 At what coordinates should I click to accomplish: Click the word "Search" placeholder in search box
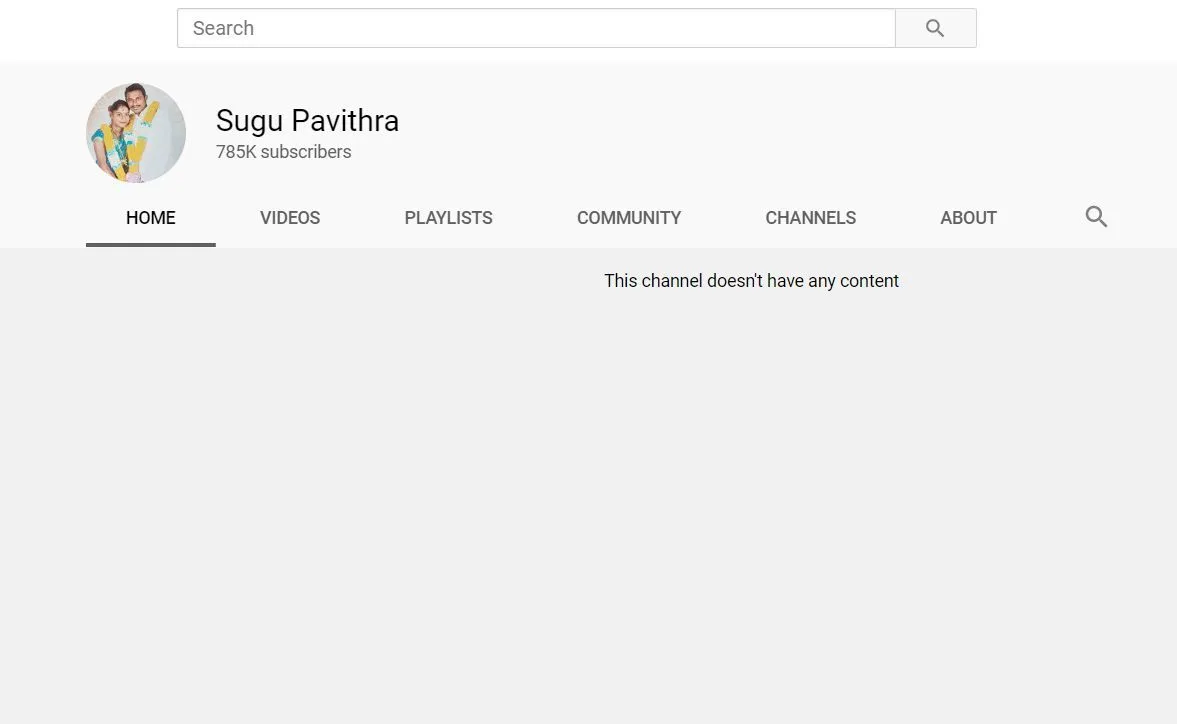pos(223,28)
